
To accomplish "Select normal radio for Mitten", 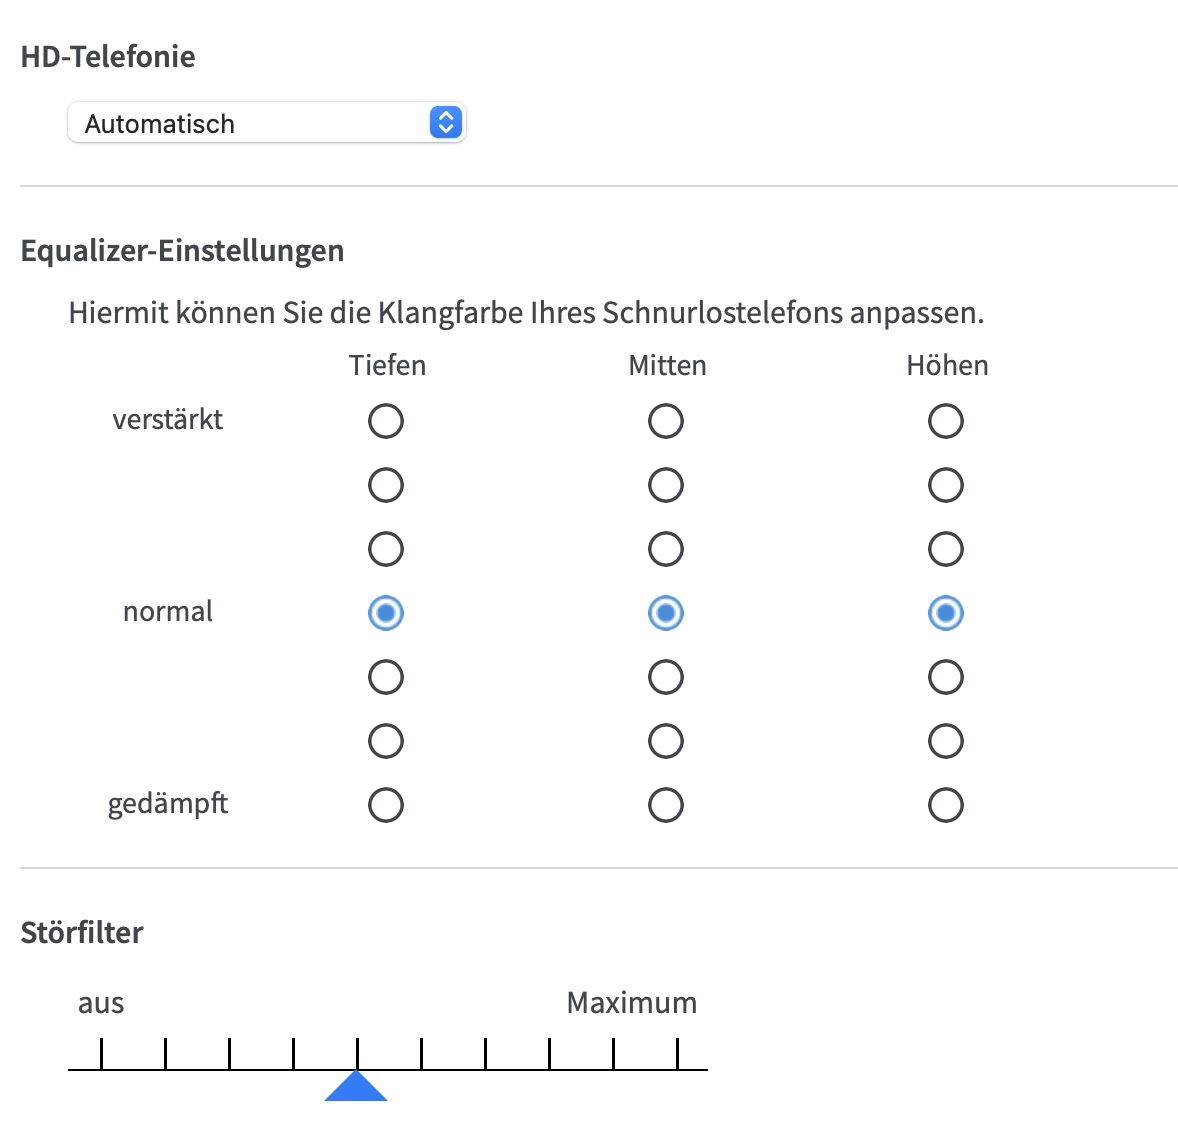I will pos(666,613).
